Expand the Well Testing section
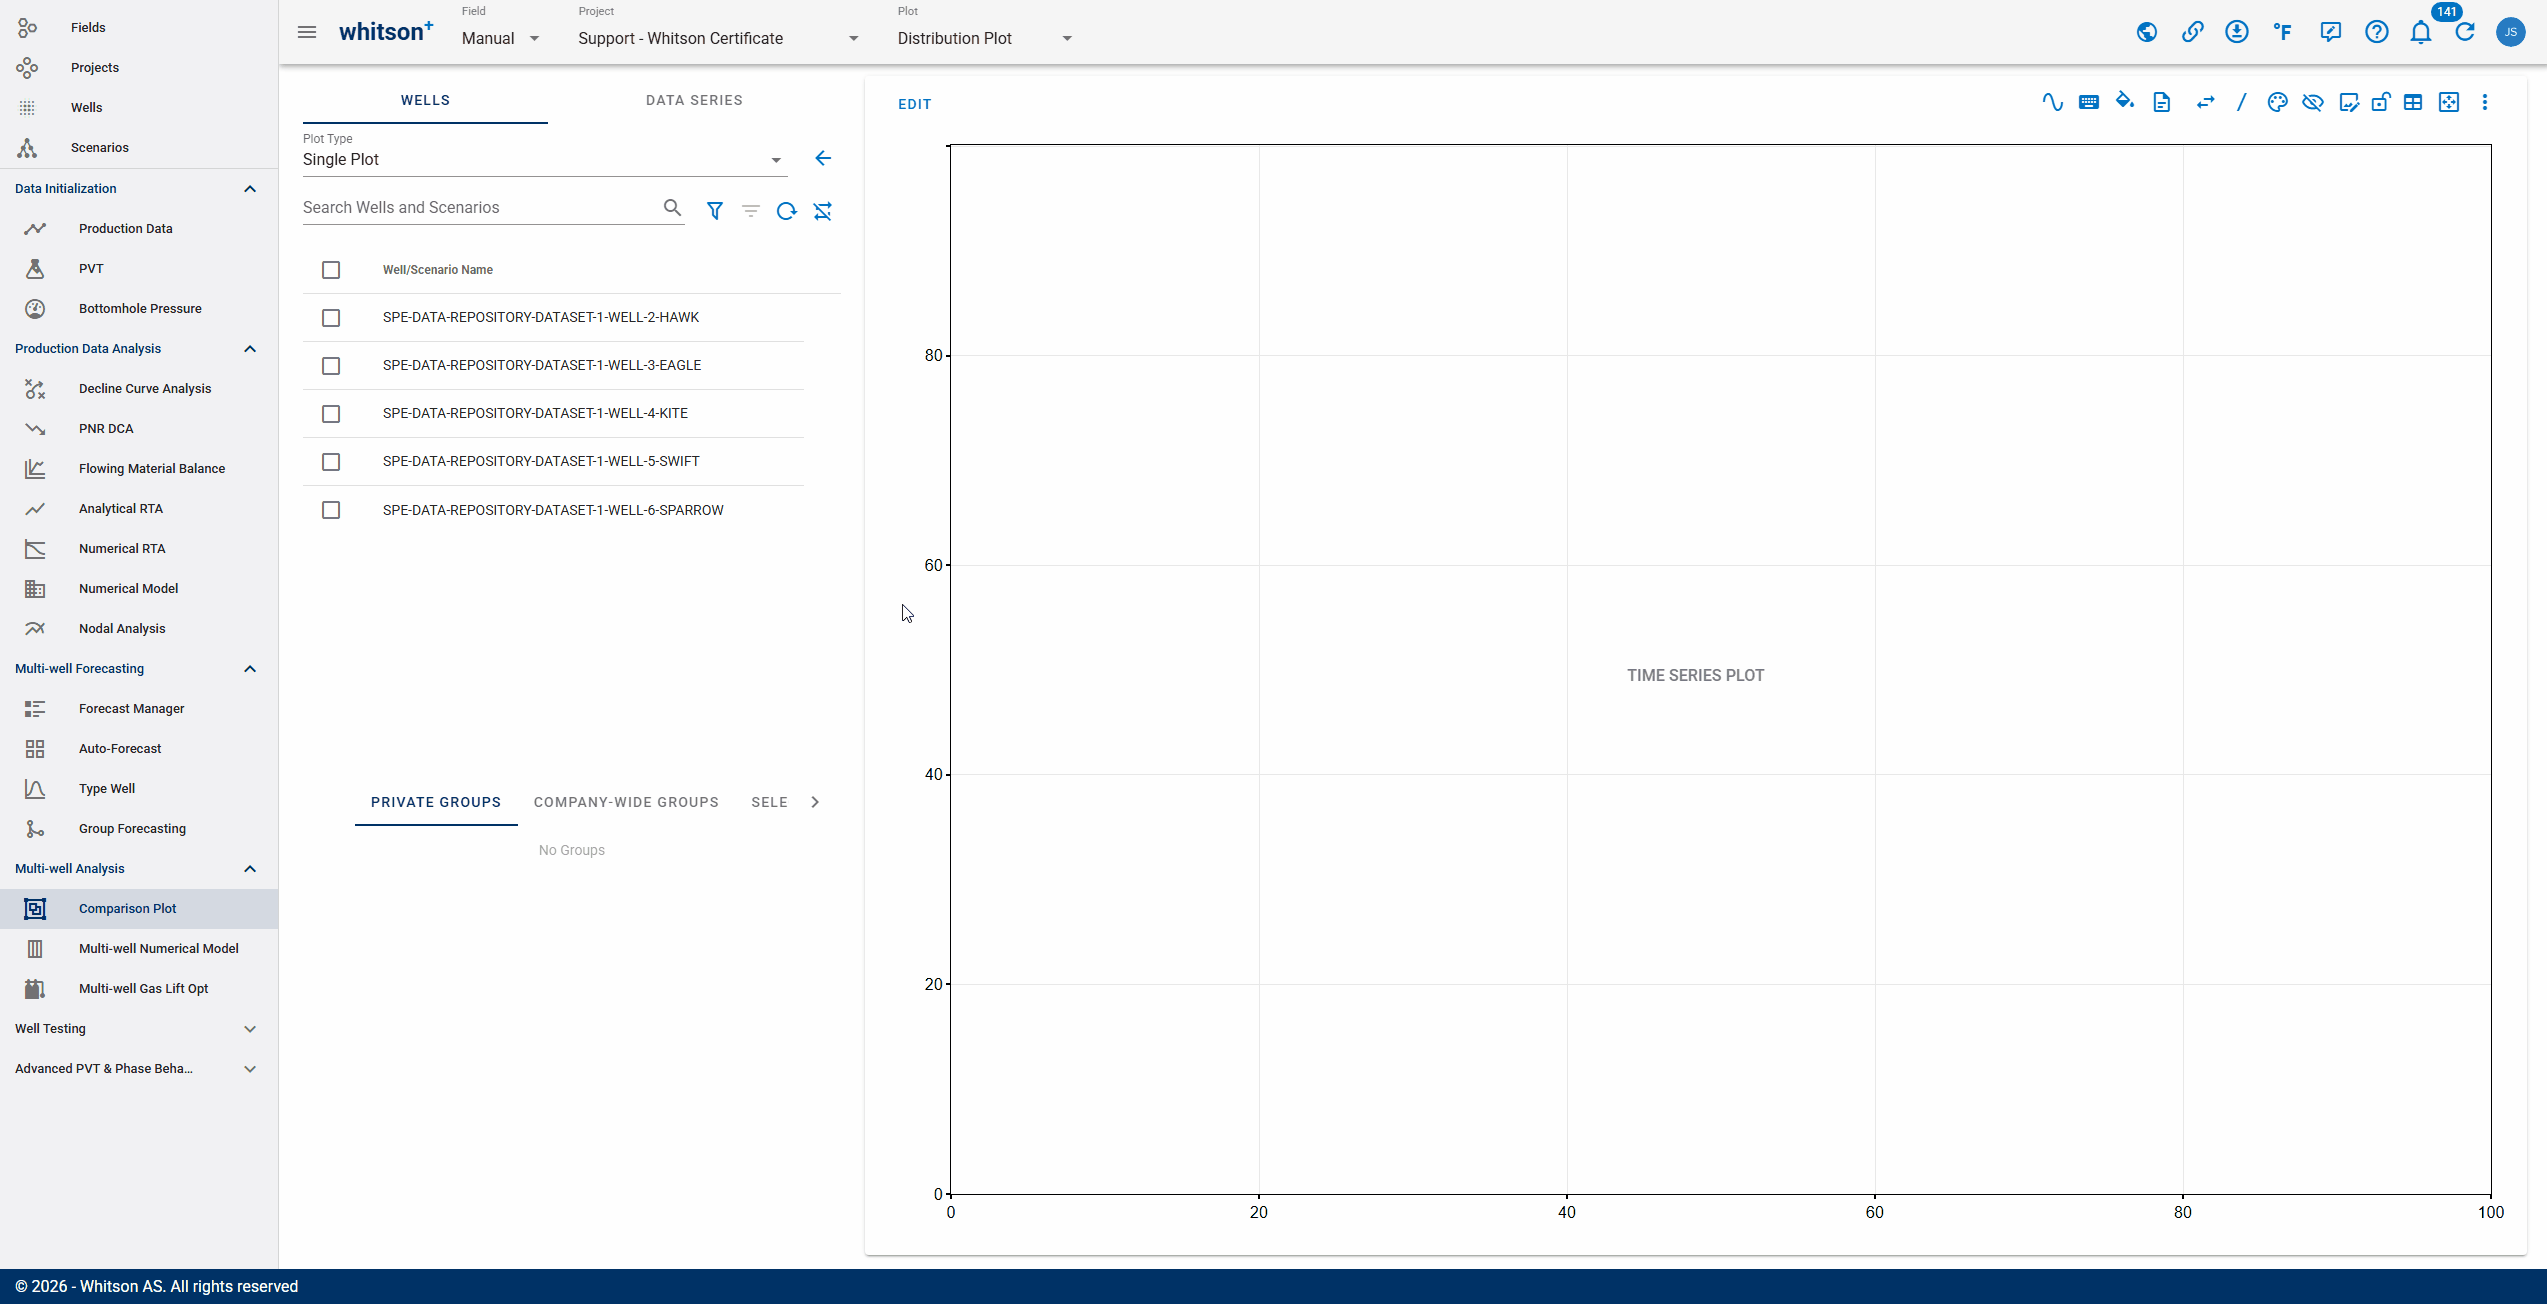Image resolution: width=2547 pixels, height=1304 pixels. point(250,1029)
